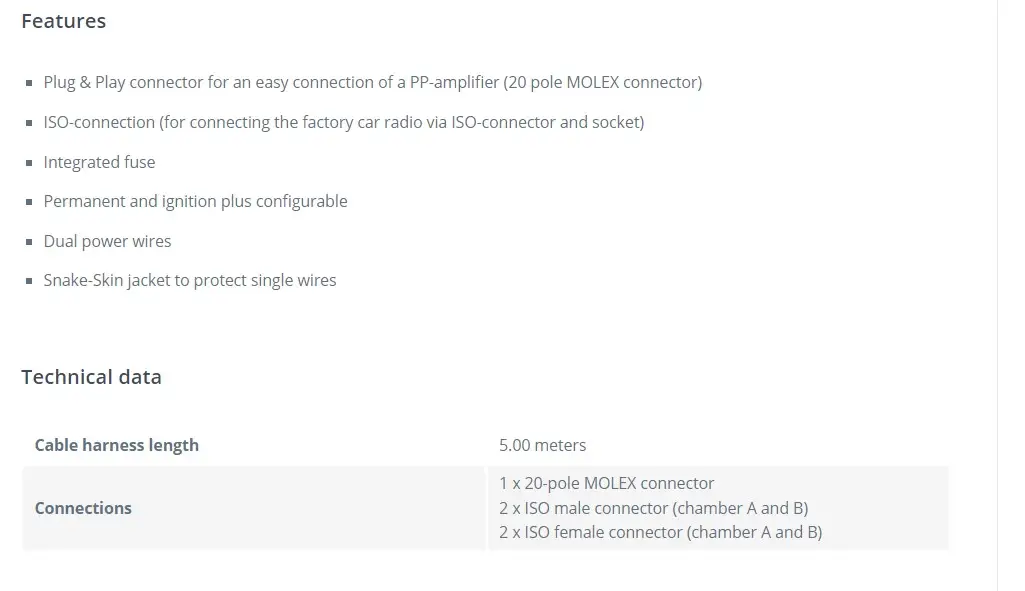This screenshot has height=591, width=1025.
Task: Select the Integrated fuse list item
Action: click(99, 162)
